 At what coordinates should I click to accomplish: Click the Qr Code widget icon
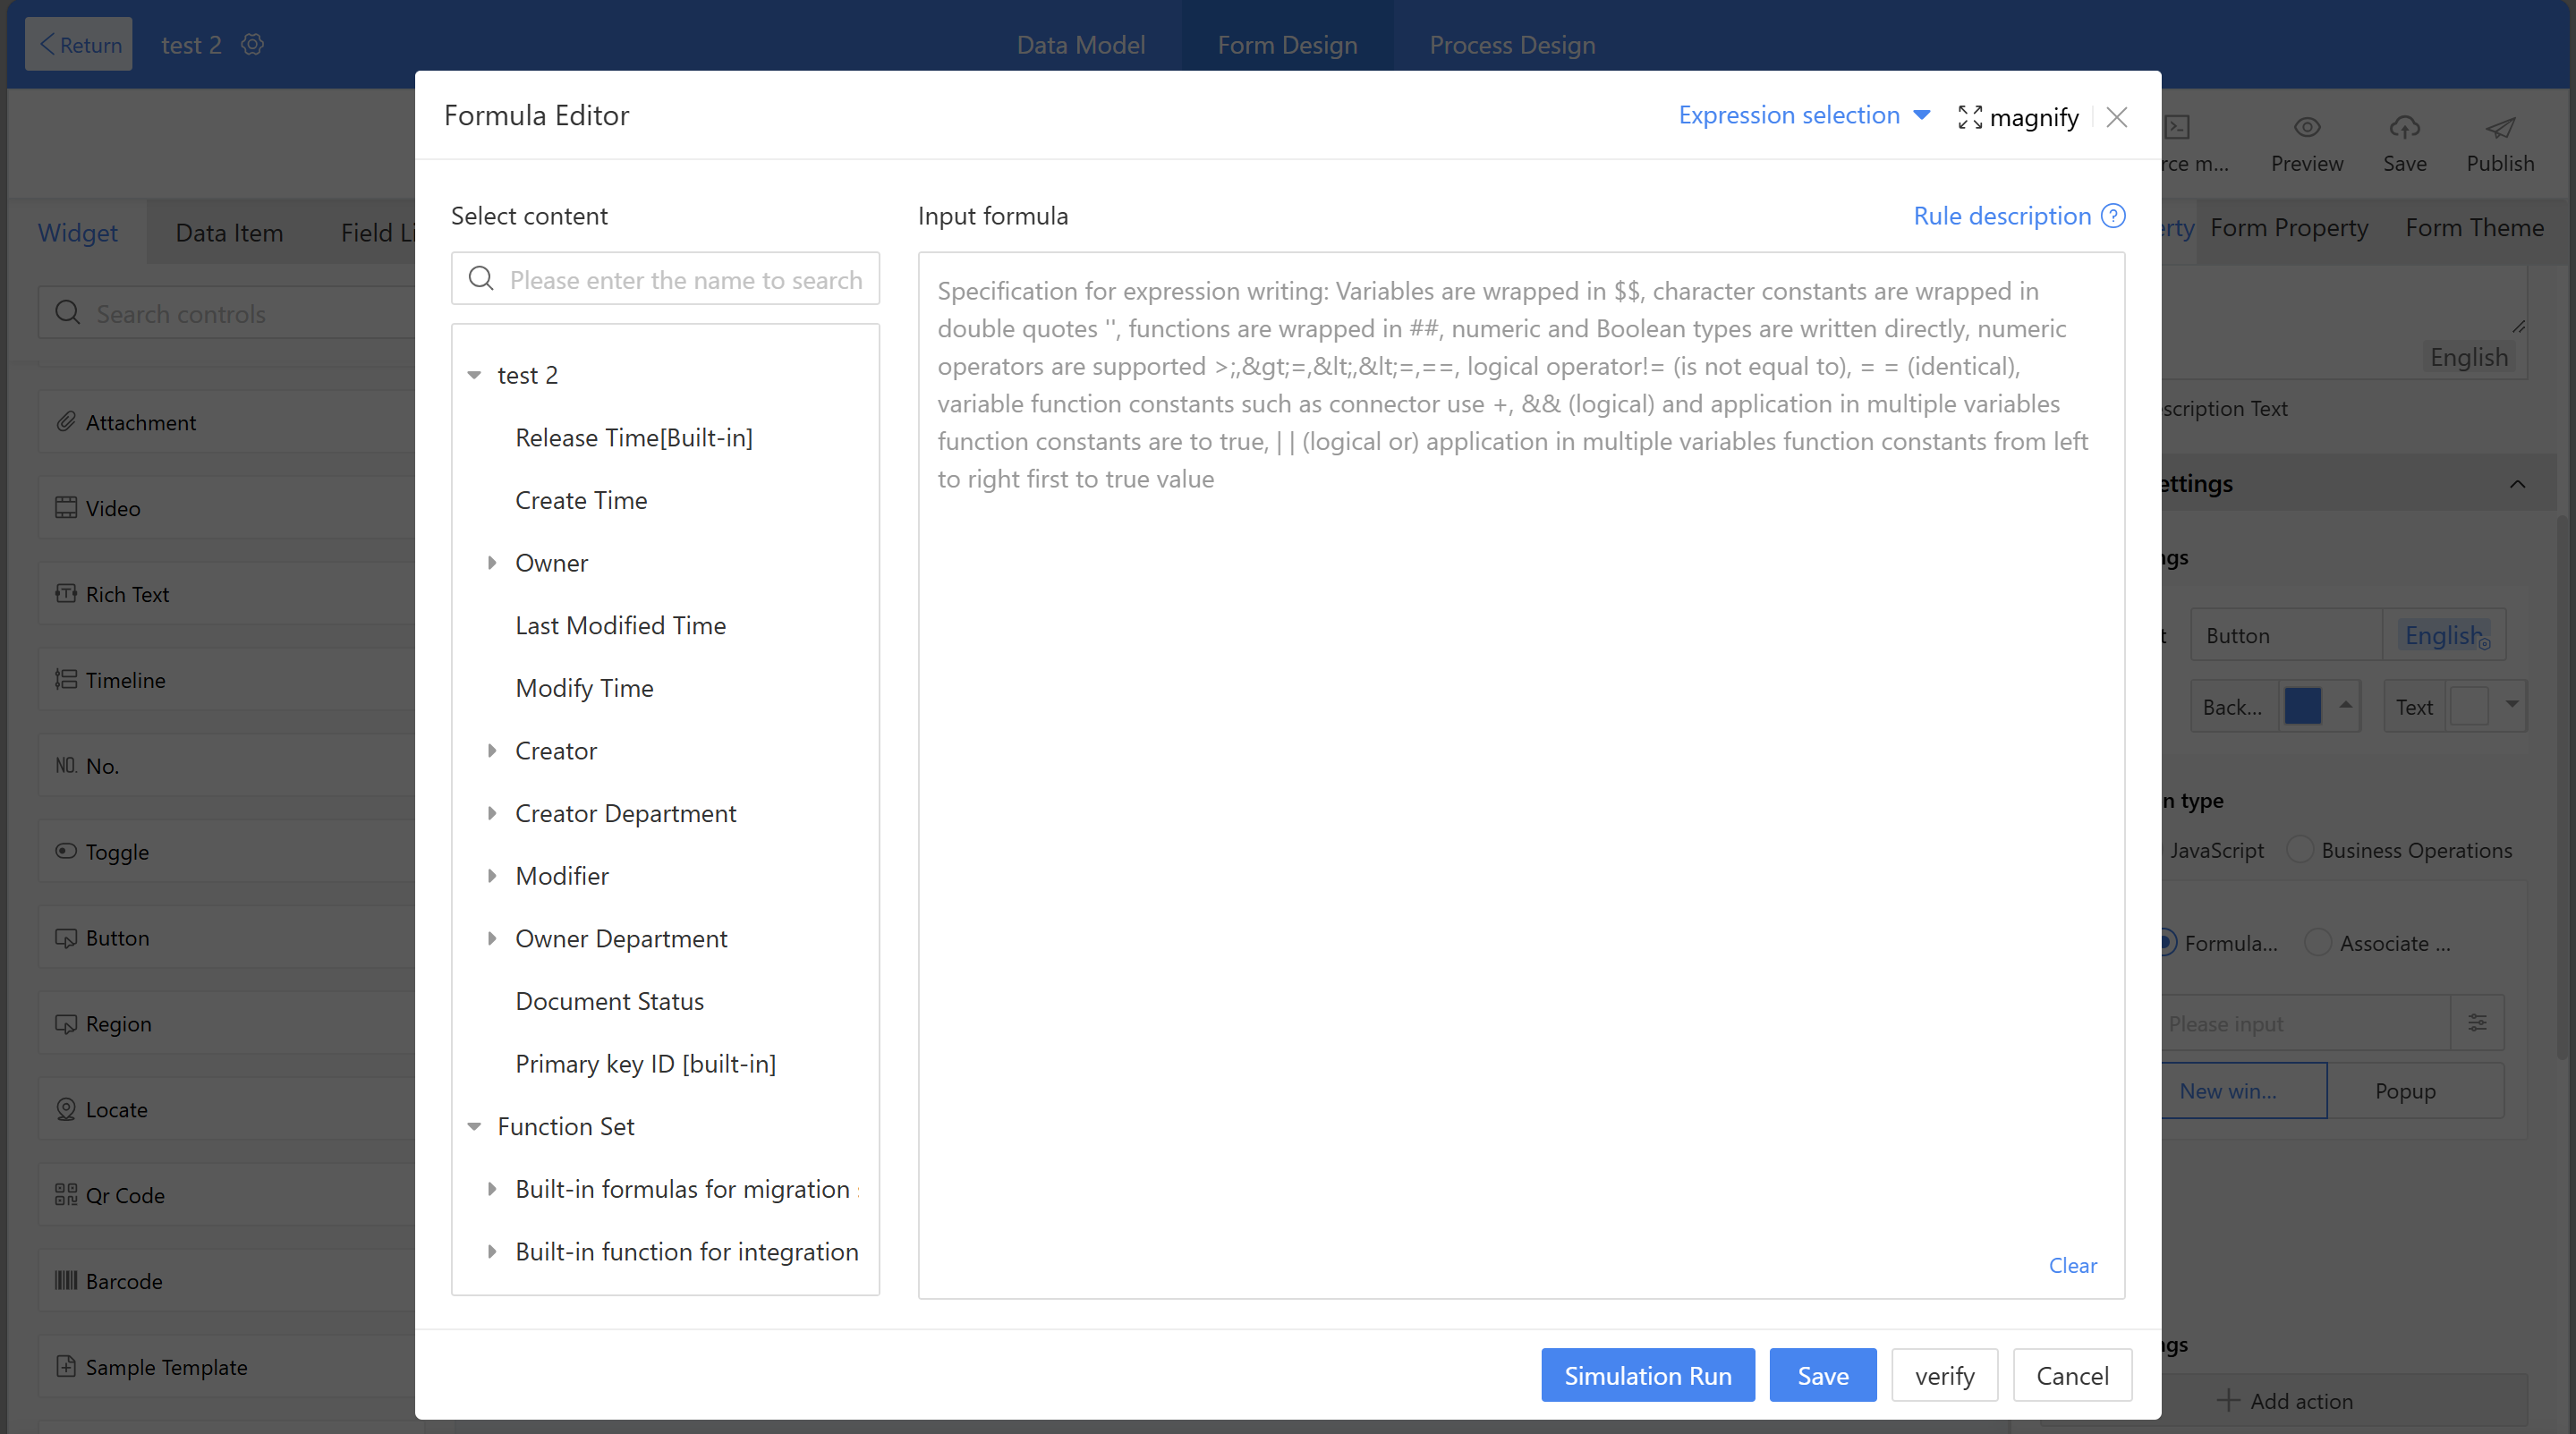coord(66,1194)
